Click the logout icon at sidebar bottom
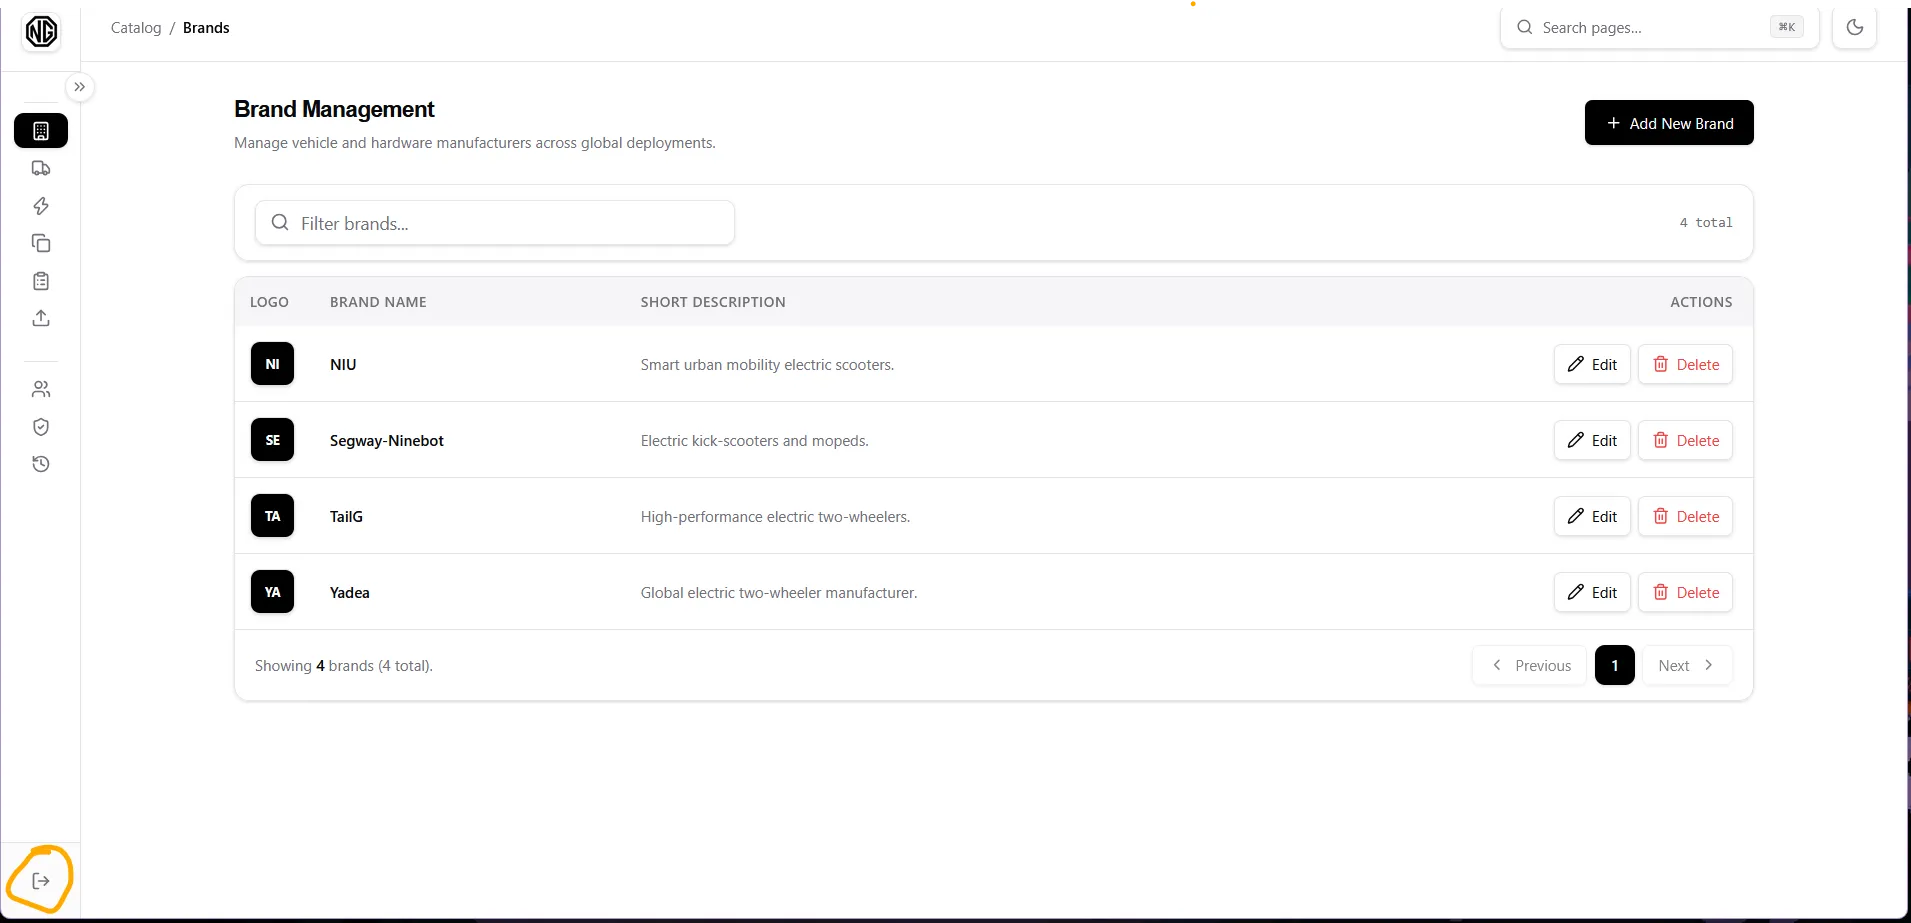 click(x=41, y=881)
